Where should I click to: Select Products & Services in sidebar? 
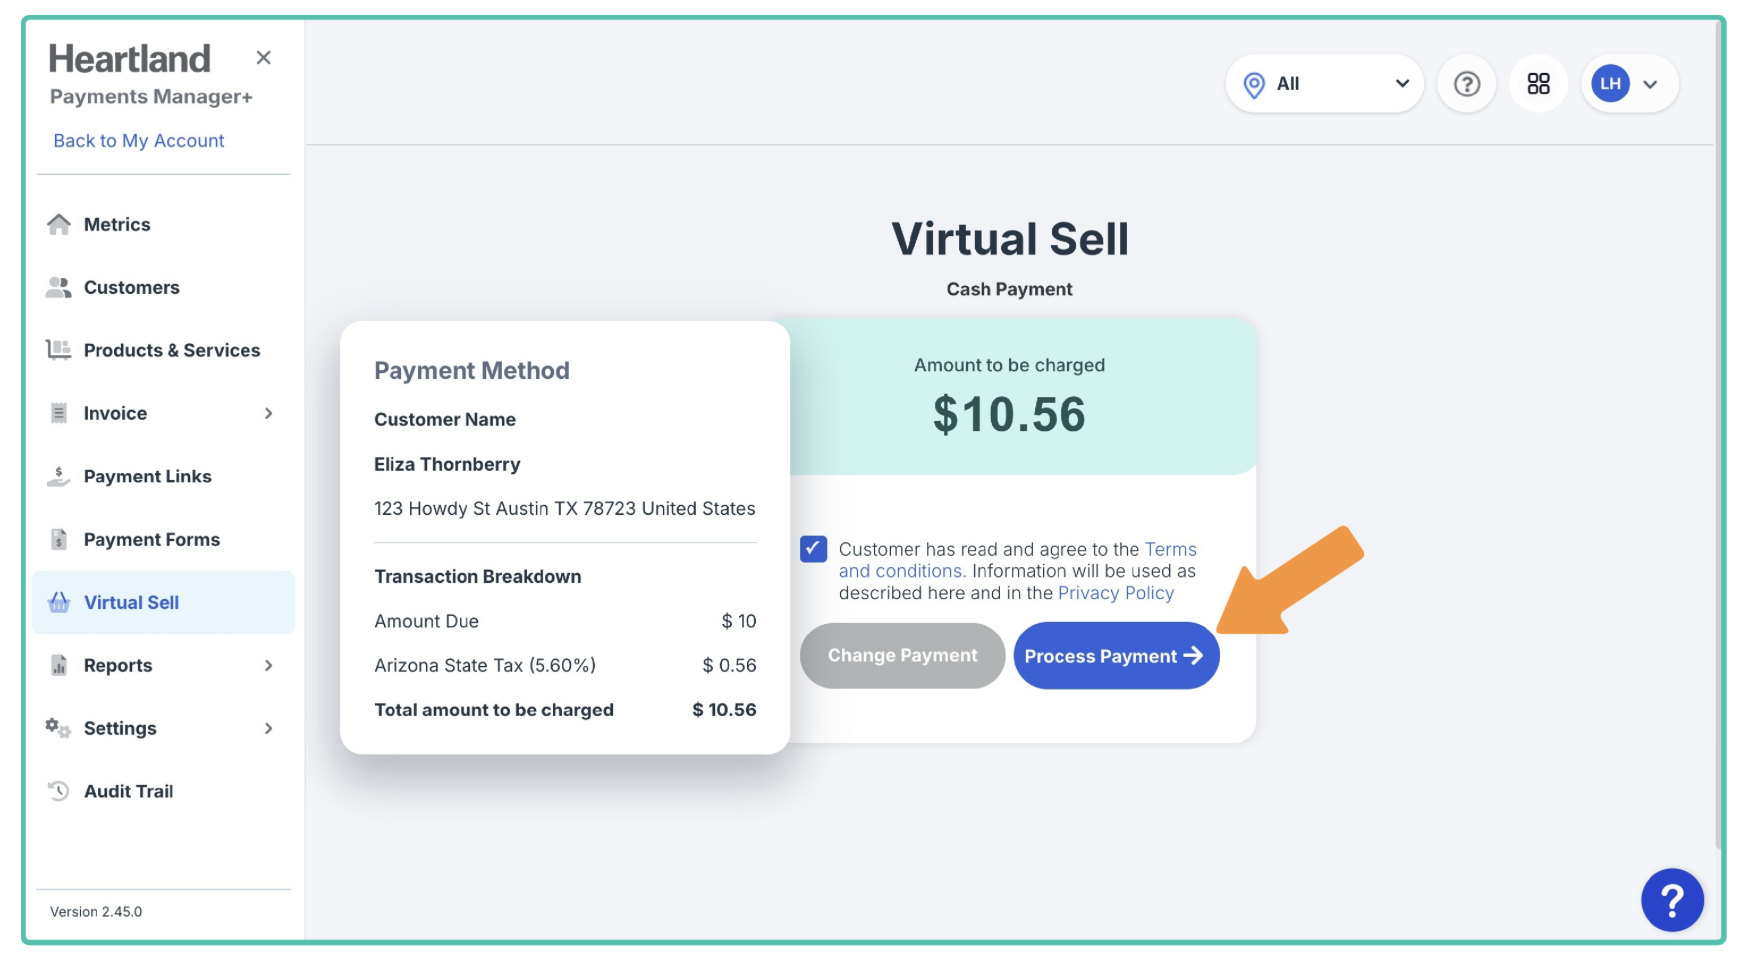[171, 351]
